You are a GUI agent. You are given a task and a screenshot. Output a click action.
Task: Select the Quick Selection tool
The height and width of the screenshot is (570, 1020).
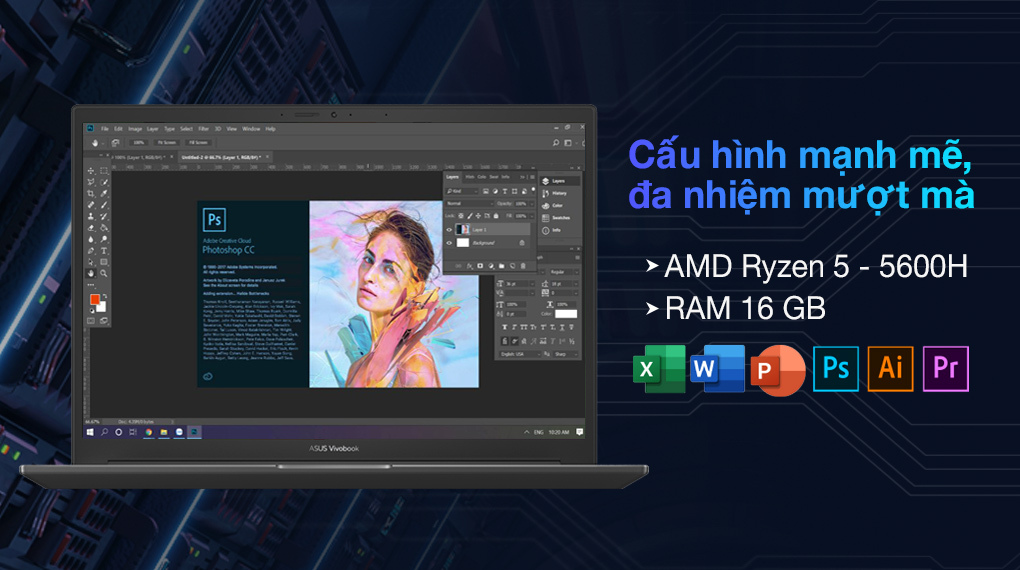tap(103, 182)
